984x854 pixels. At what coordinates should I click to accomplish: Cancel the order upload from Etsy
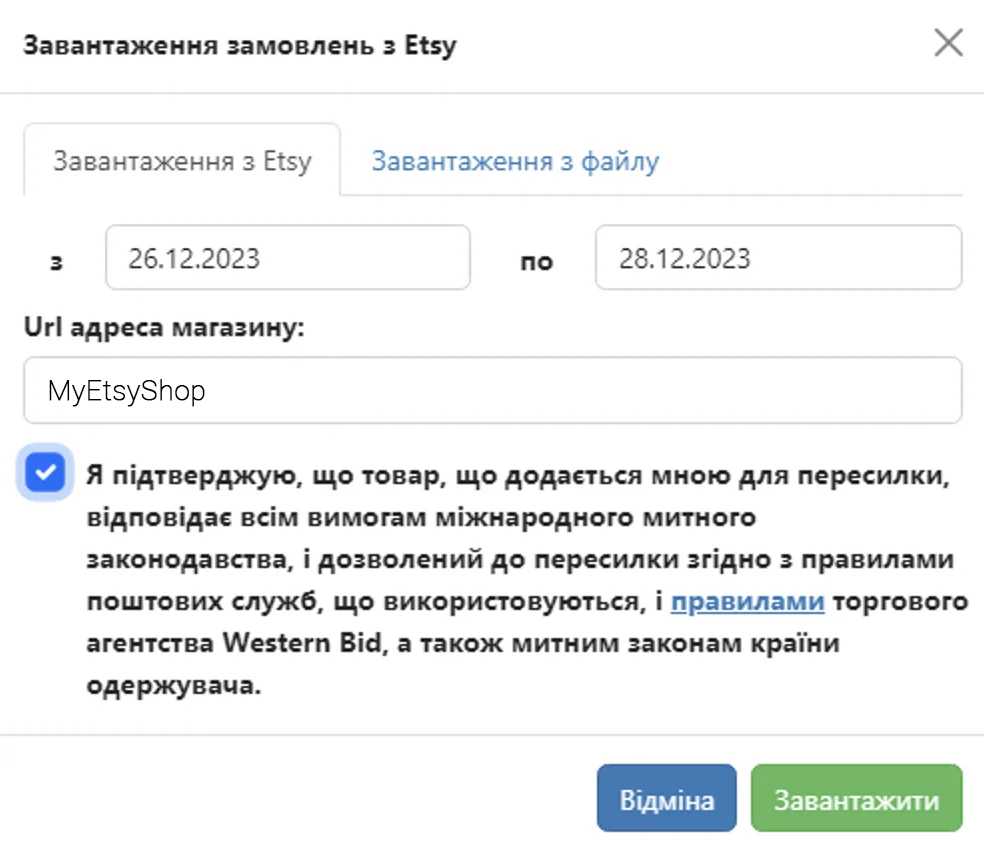(x=666, y=797)
